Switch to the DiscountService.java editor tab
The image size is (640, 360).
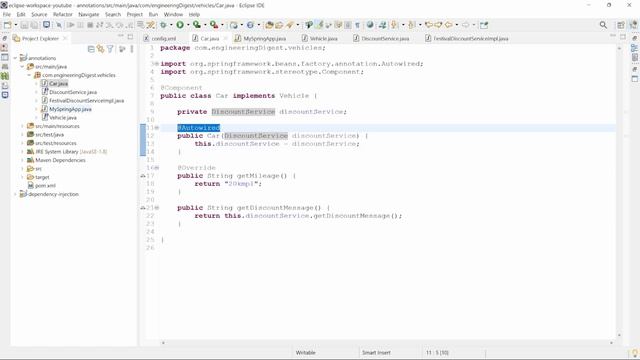pos(385,38)
